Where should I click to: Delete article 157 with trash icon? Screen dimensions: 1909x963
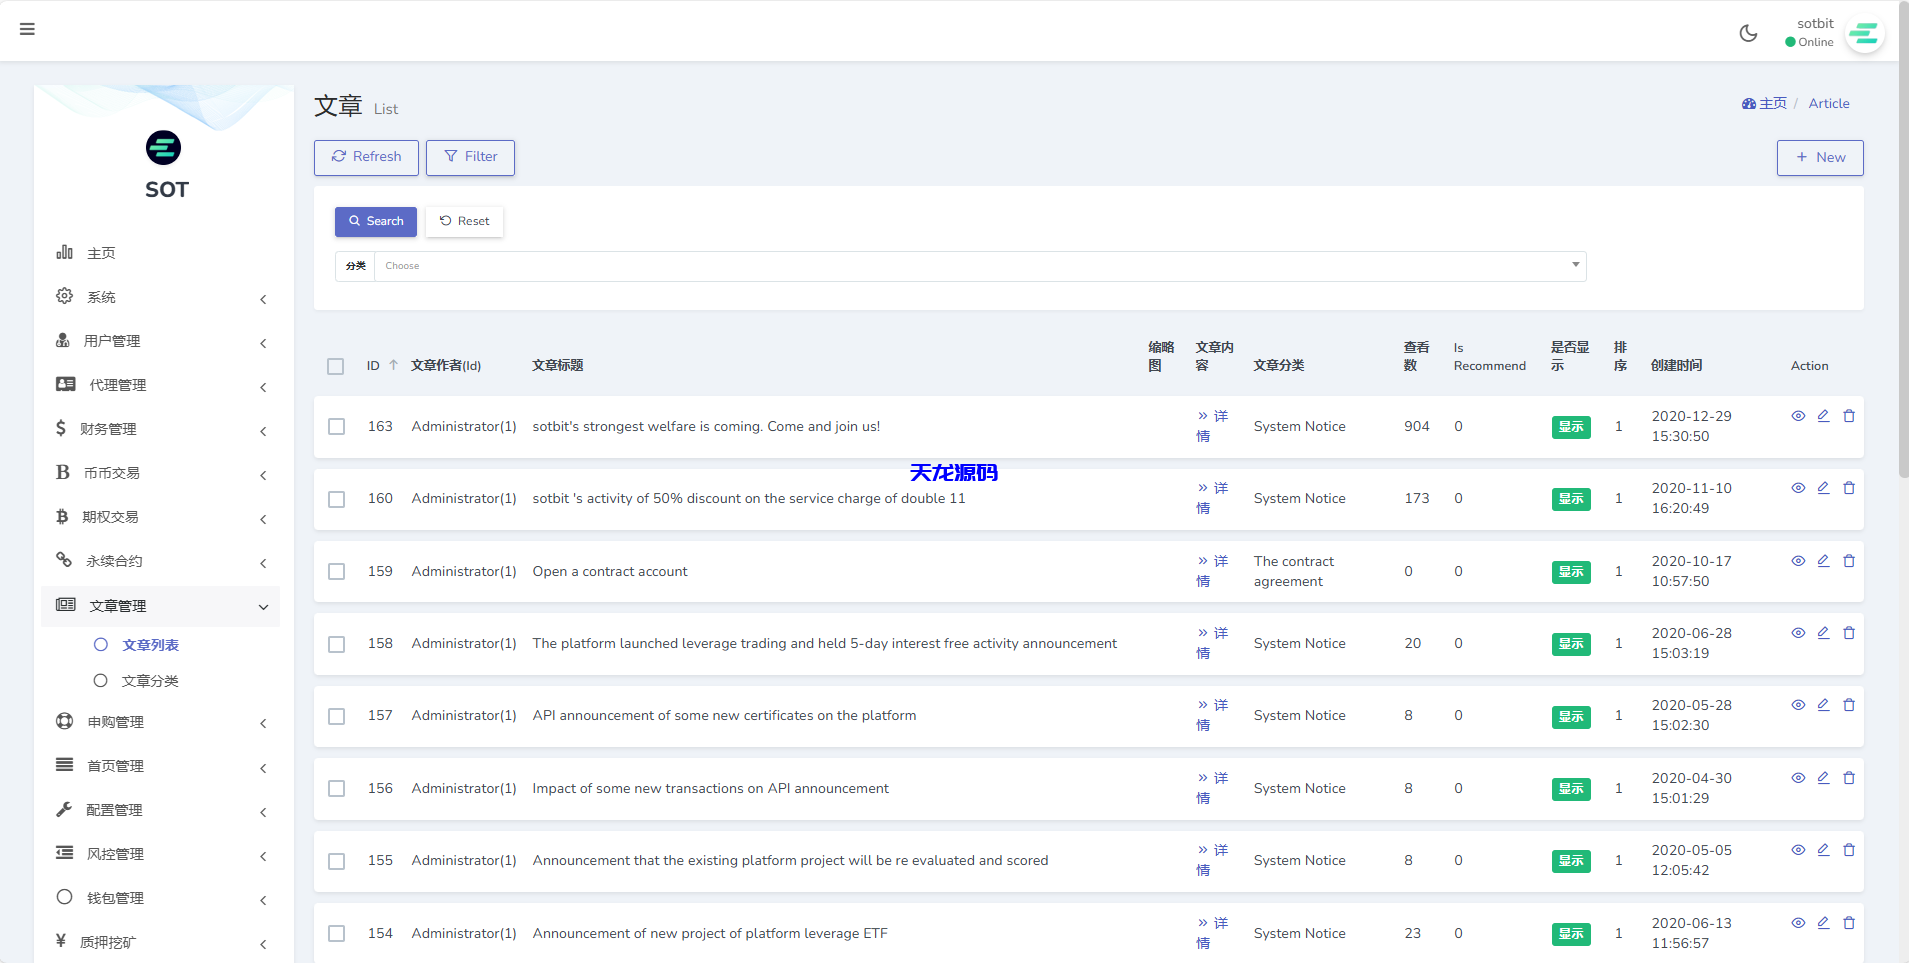1849,705
